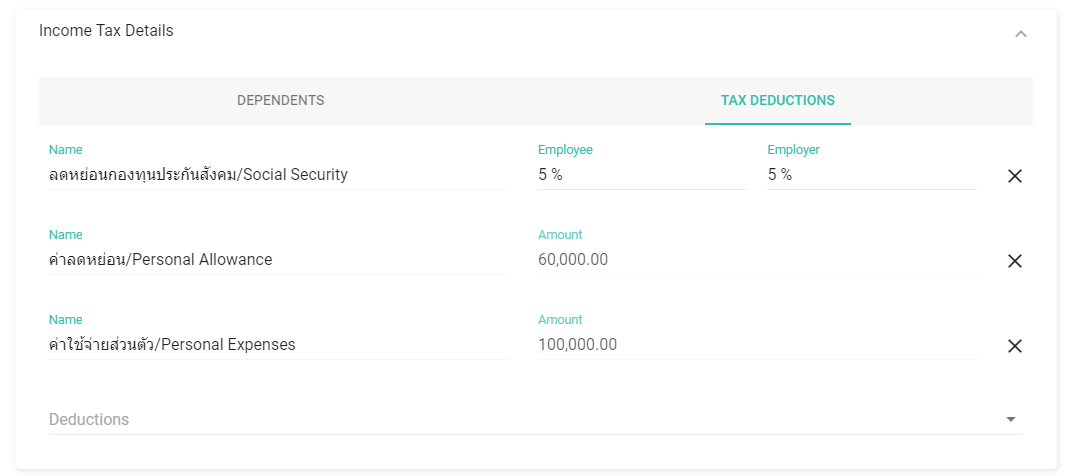Click the Income Tax Details heading
Screen dimensions: 1079x476
tap(106, 31)
